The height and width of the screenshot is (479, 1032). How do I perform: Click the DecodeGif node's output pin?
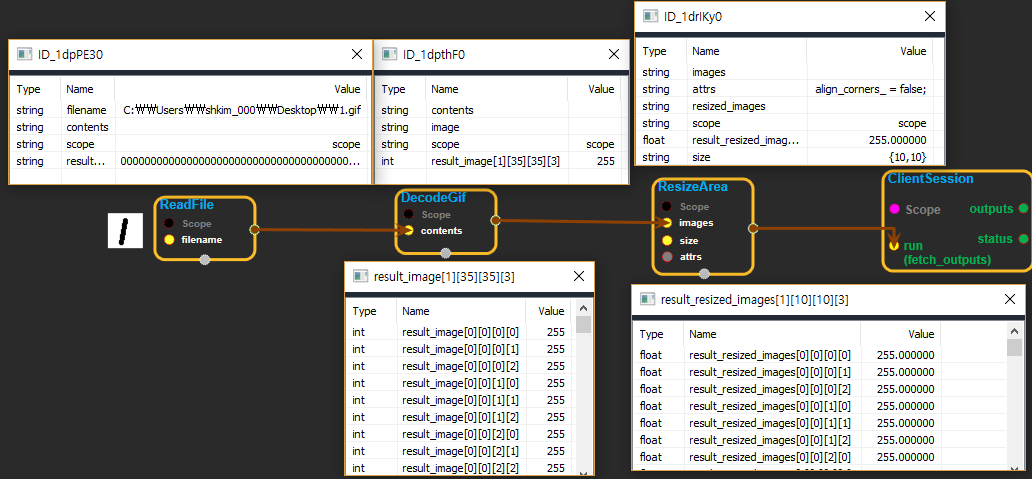tap(495, 220)
